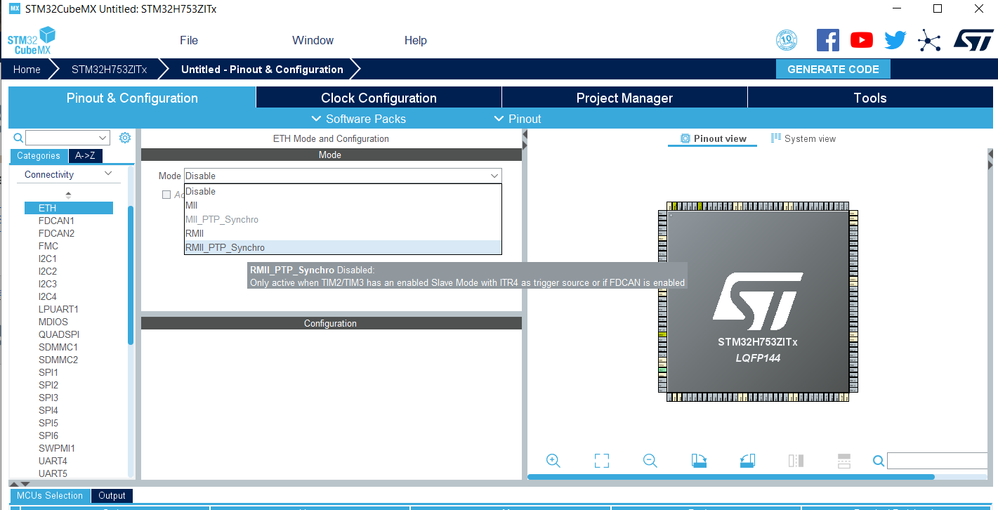
Task: Open the Window menu
Action: [x=313, y=40]
